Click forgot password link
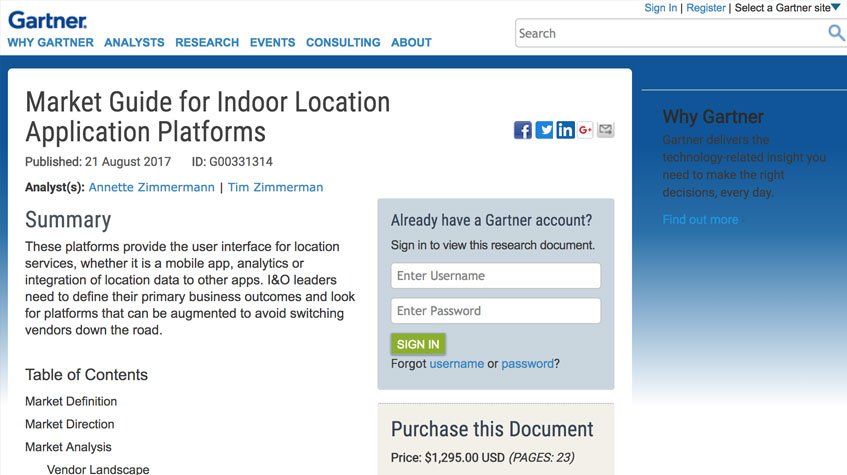The image size is (847, 475). (528, 364)
